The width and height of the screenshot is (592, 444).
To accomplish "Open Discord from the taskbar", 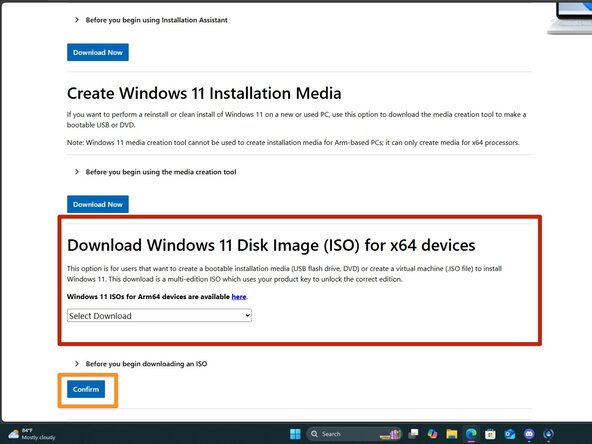I will (x=529, y=434).
